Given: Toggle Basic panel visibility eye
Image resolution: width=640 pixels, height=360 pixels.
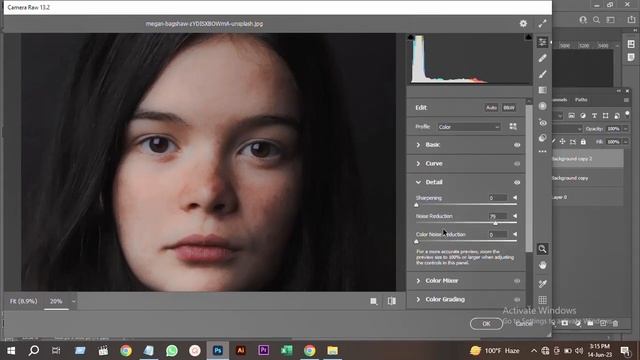Looking at the screenshot, I should 517,145.
